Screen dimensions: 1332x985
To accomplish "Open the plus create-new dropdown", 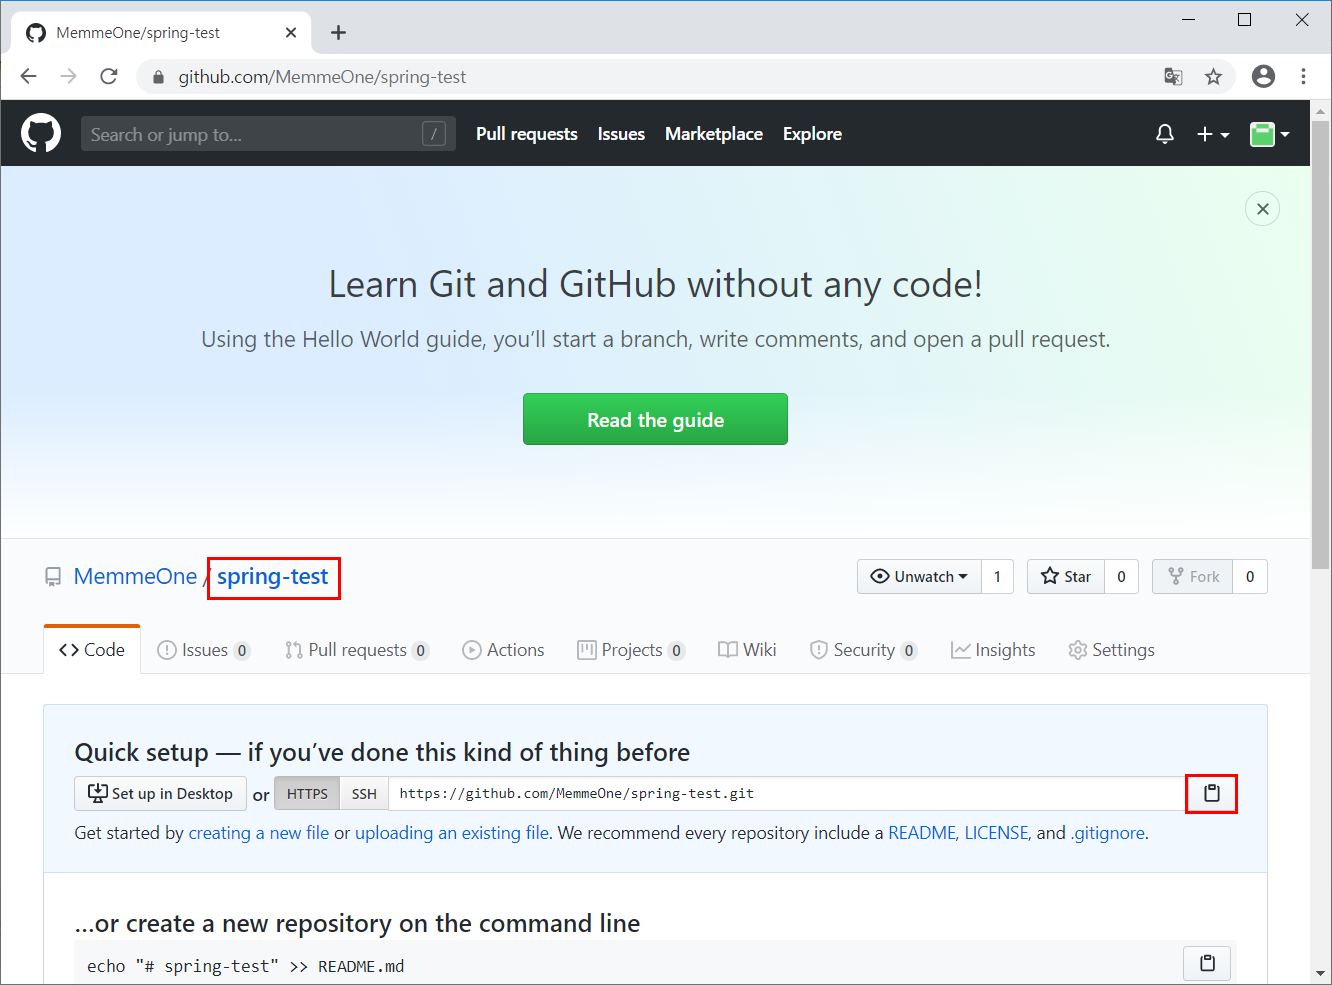I will tap(1213, 134).
